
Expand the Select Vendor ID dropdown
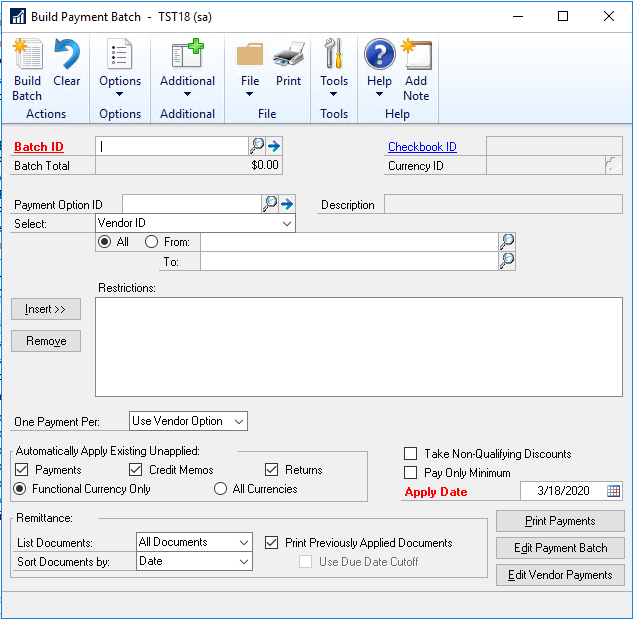coord(286,224)
